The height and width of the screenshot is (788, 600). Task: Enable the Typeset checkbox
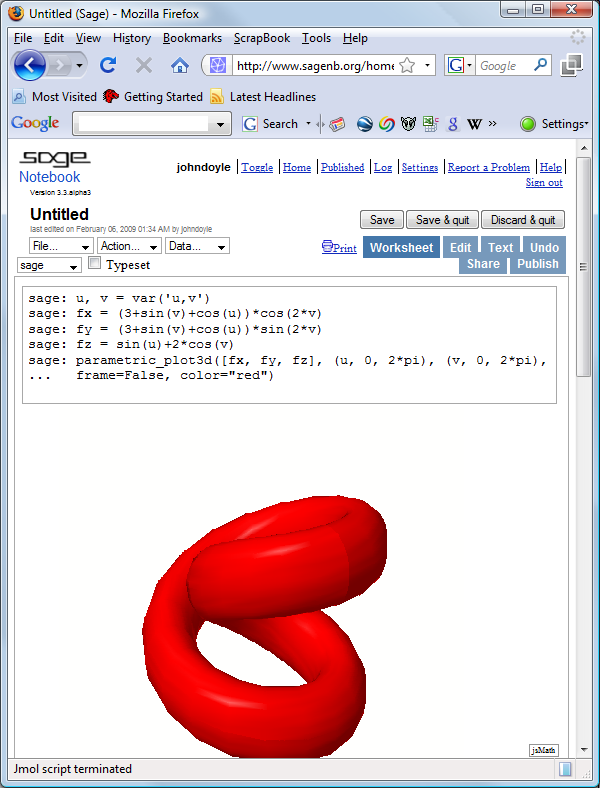click(95, 264)
